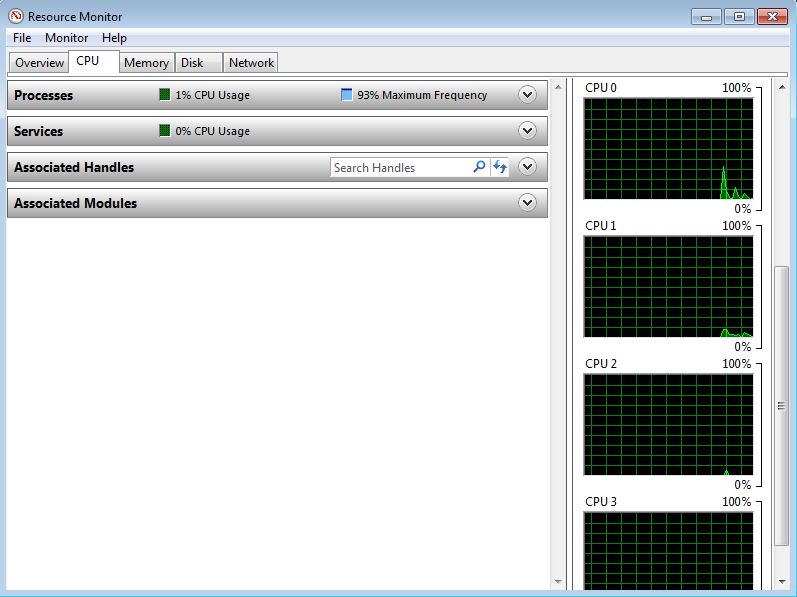This screenshot has height=597, width=797.
Task: Open the File menu
Action: (x=22, y=38)
